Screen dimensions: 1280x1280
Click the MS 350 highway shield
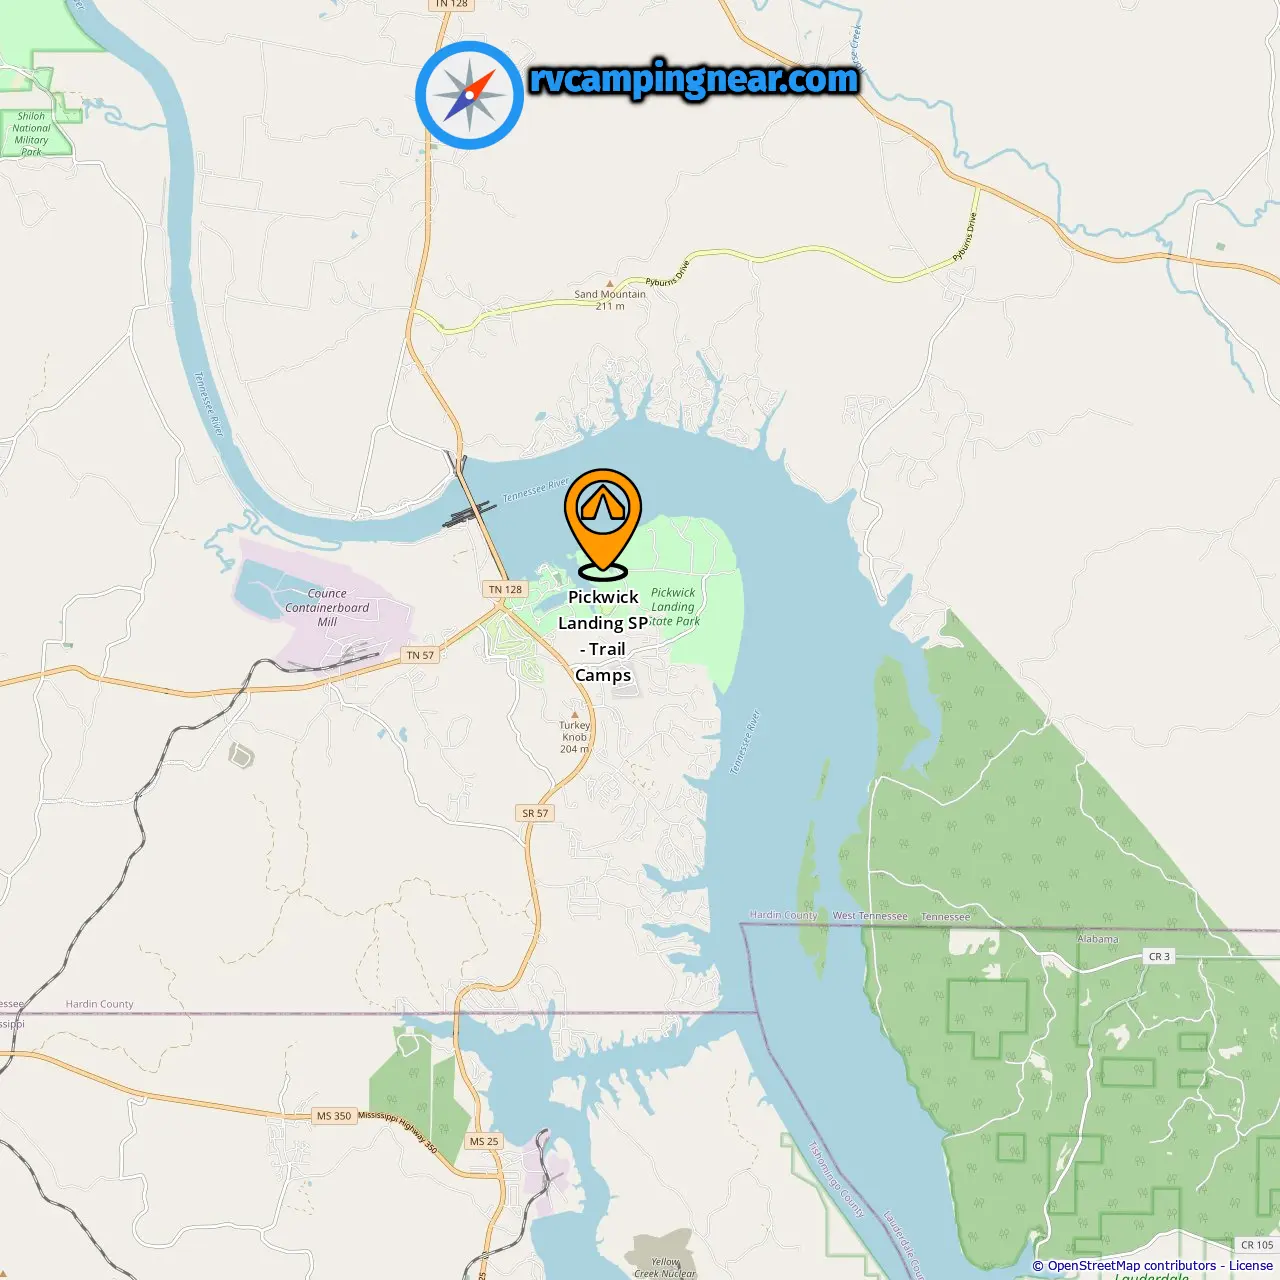point(334,1116)
